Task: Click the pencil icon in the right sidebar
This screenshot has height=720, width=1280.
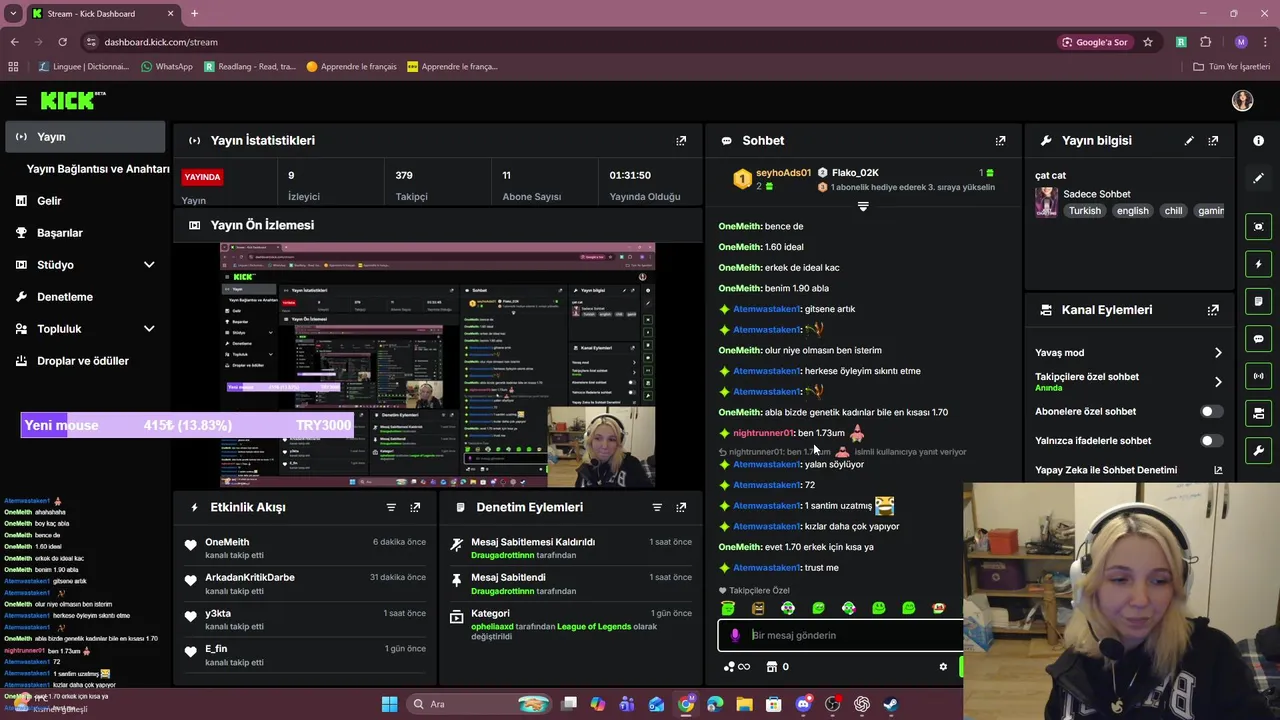Action: coord(1258,178)
